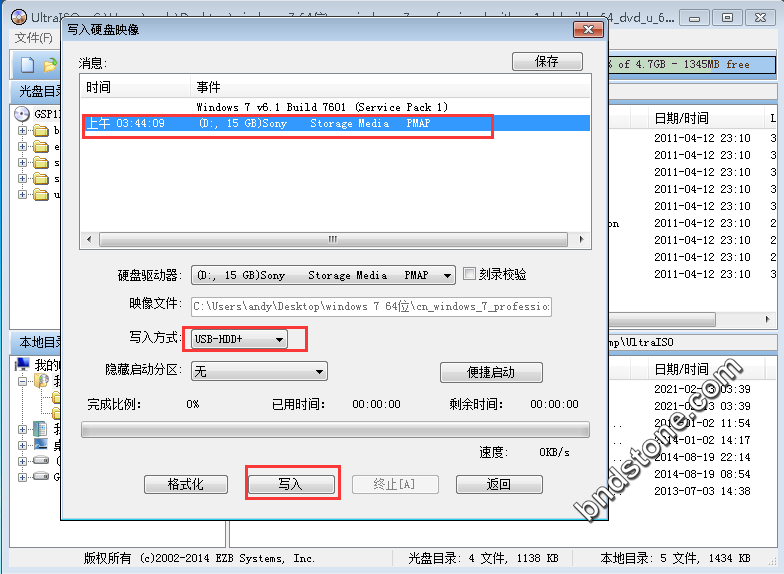Click the 返回 button

(x=499, y=484)
